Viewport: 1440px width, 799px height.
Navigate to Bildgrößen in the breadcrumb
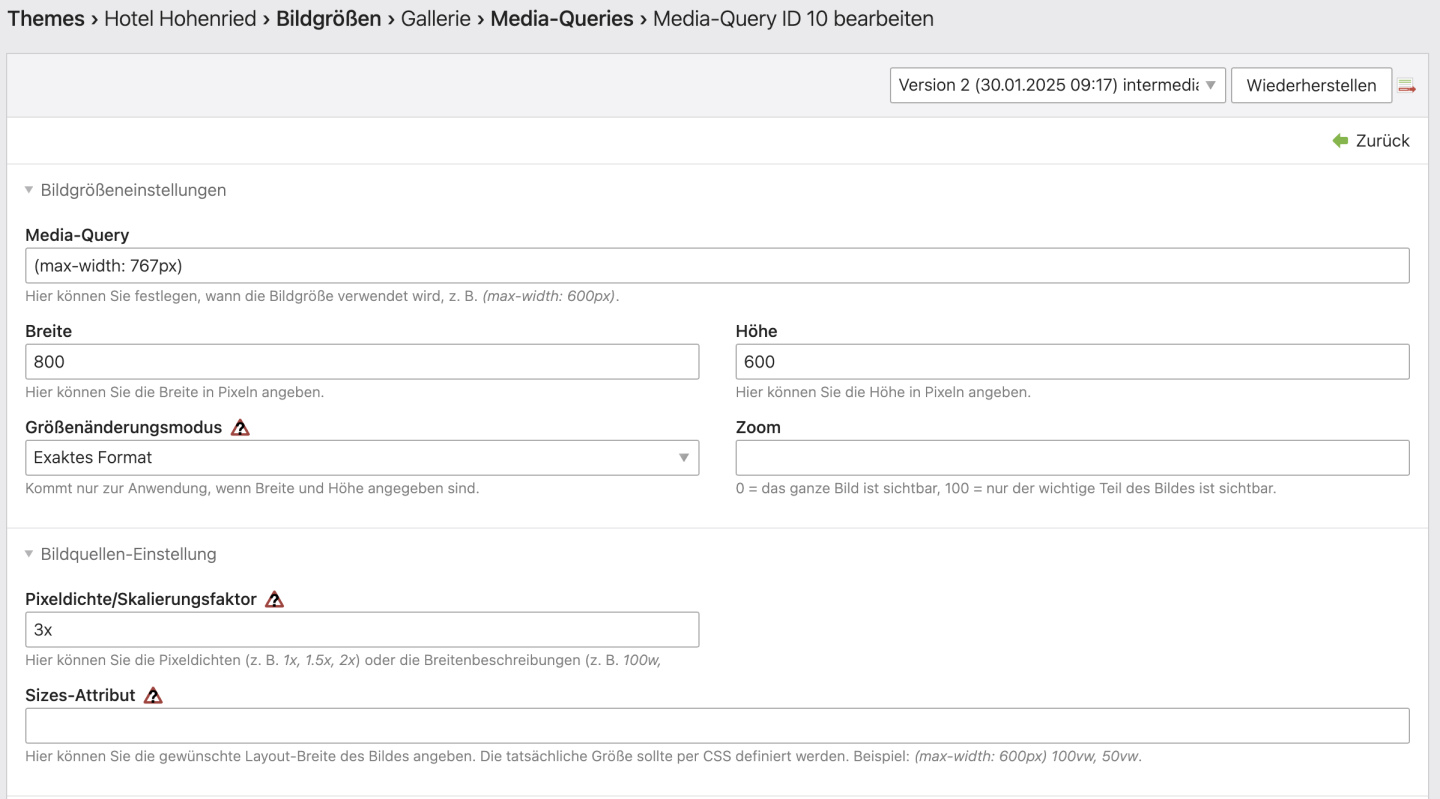(328, 19)
